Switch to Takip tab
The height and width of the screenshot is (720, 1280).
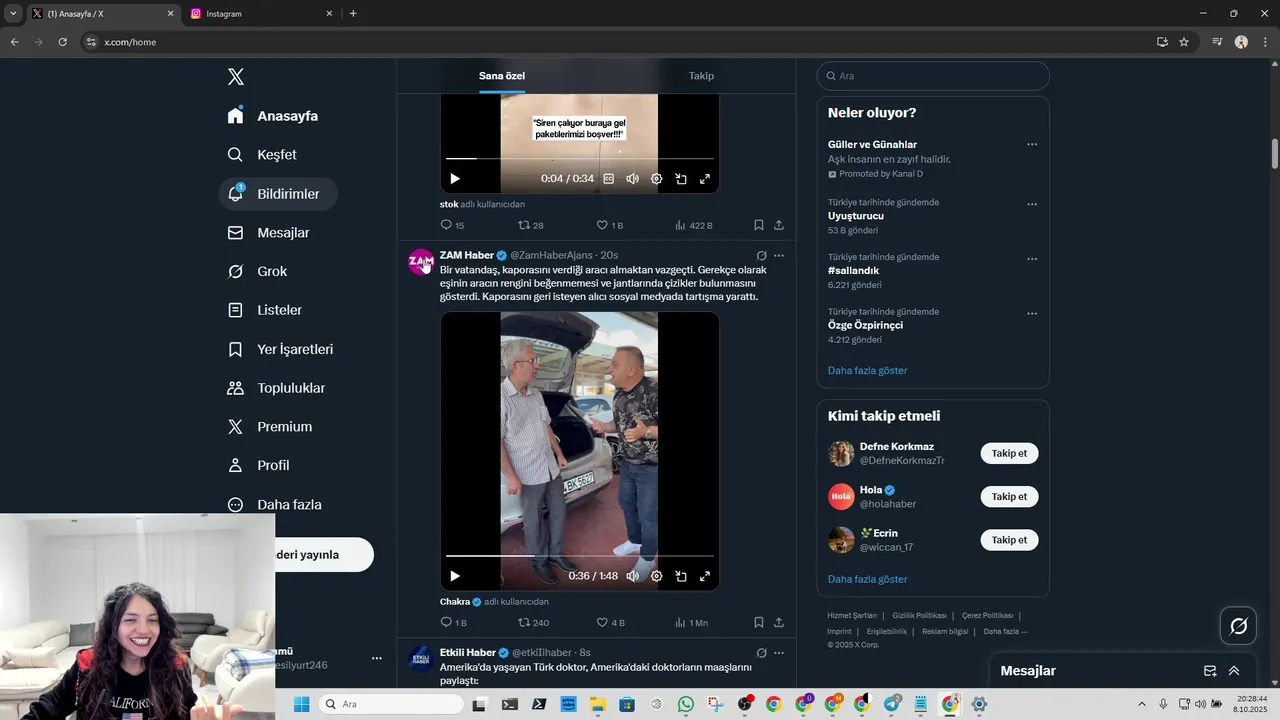click(701, 76)
